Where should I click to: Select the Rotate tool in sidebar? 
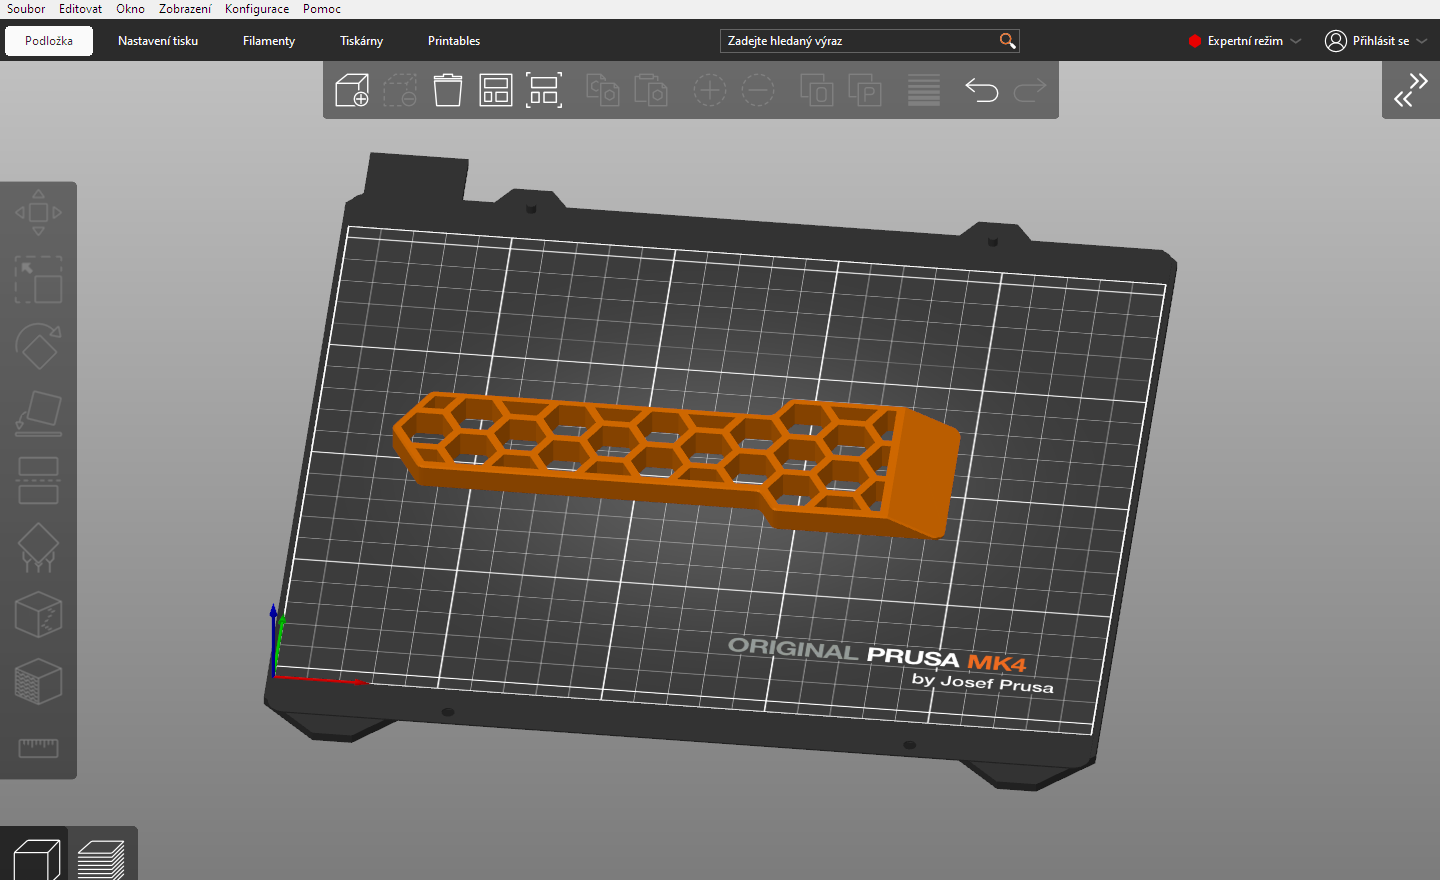pos(38,346)
